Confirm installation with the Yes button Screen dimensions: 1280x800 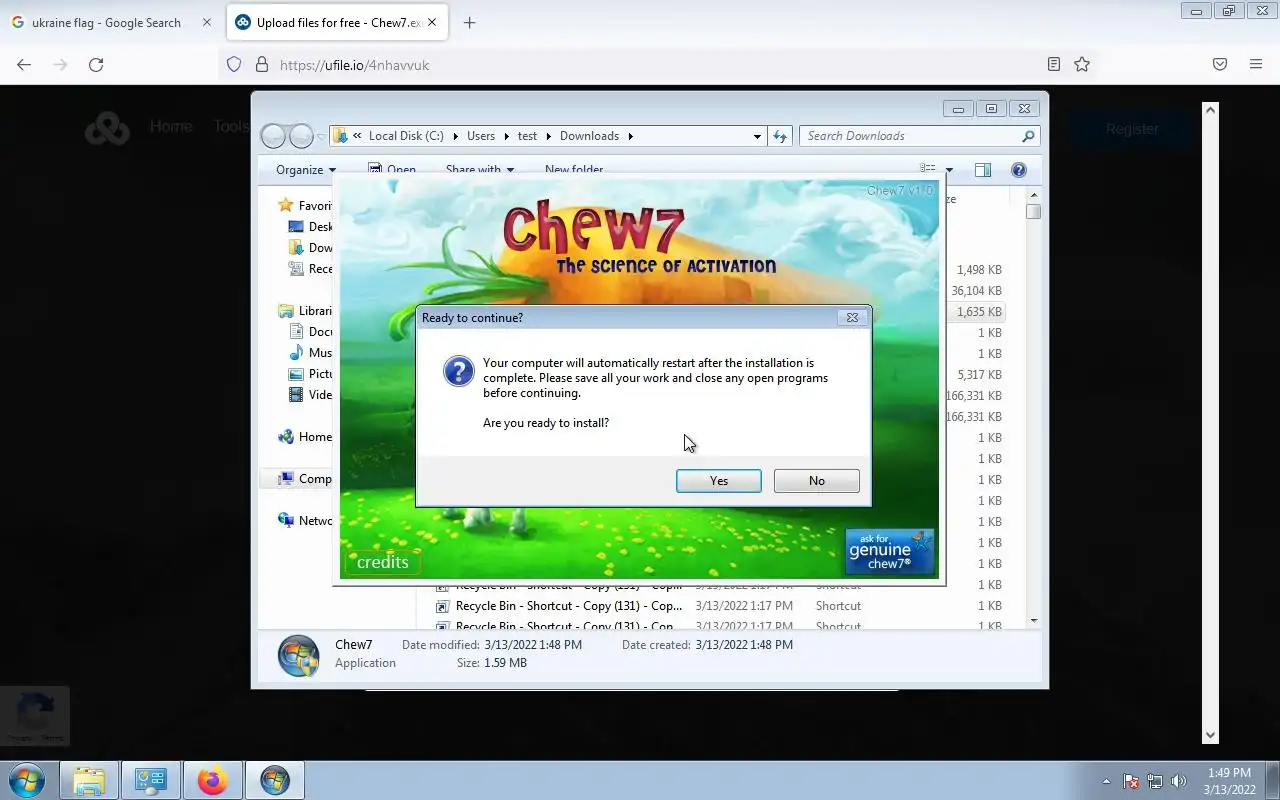coord(718,481)
